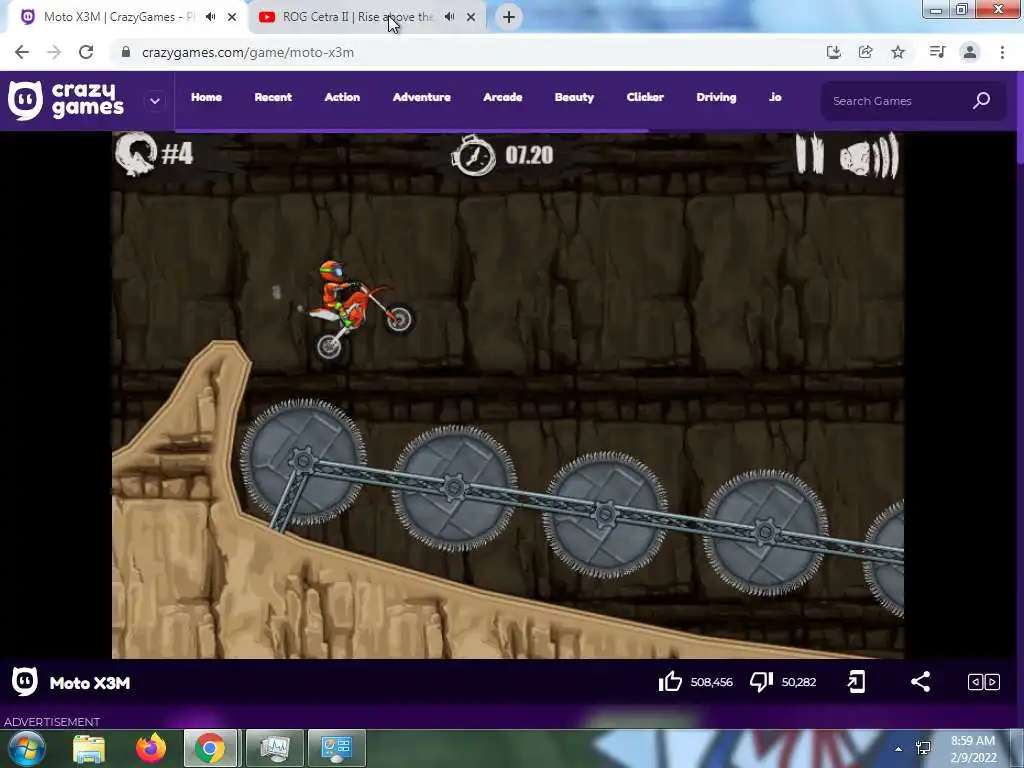Go forward in browser history

click(x=54, y=52)
